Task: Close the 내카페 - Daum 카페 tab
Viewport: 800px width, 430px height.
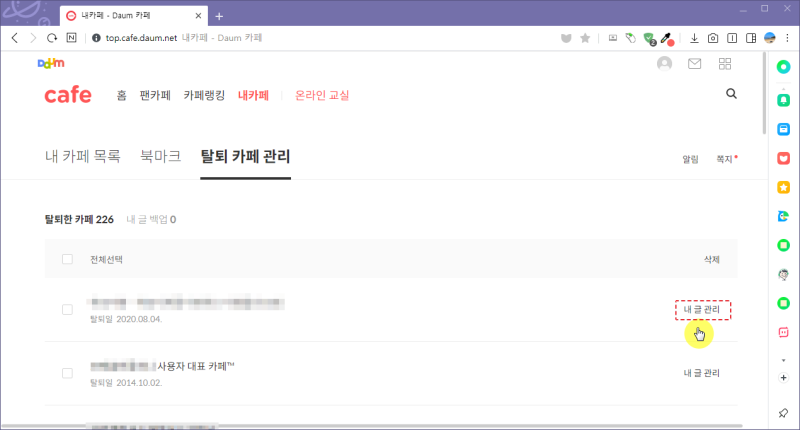Action: pos(198,16)
